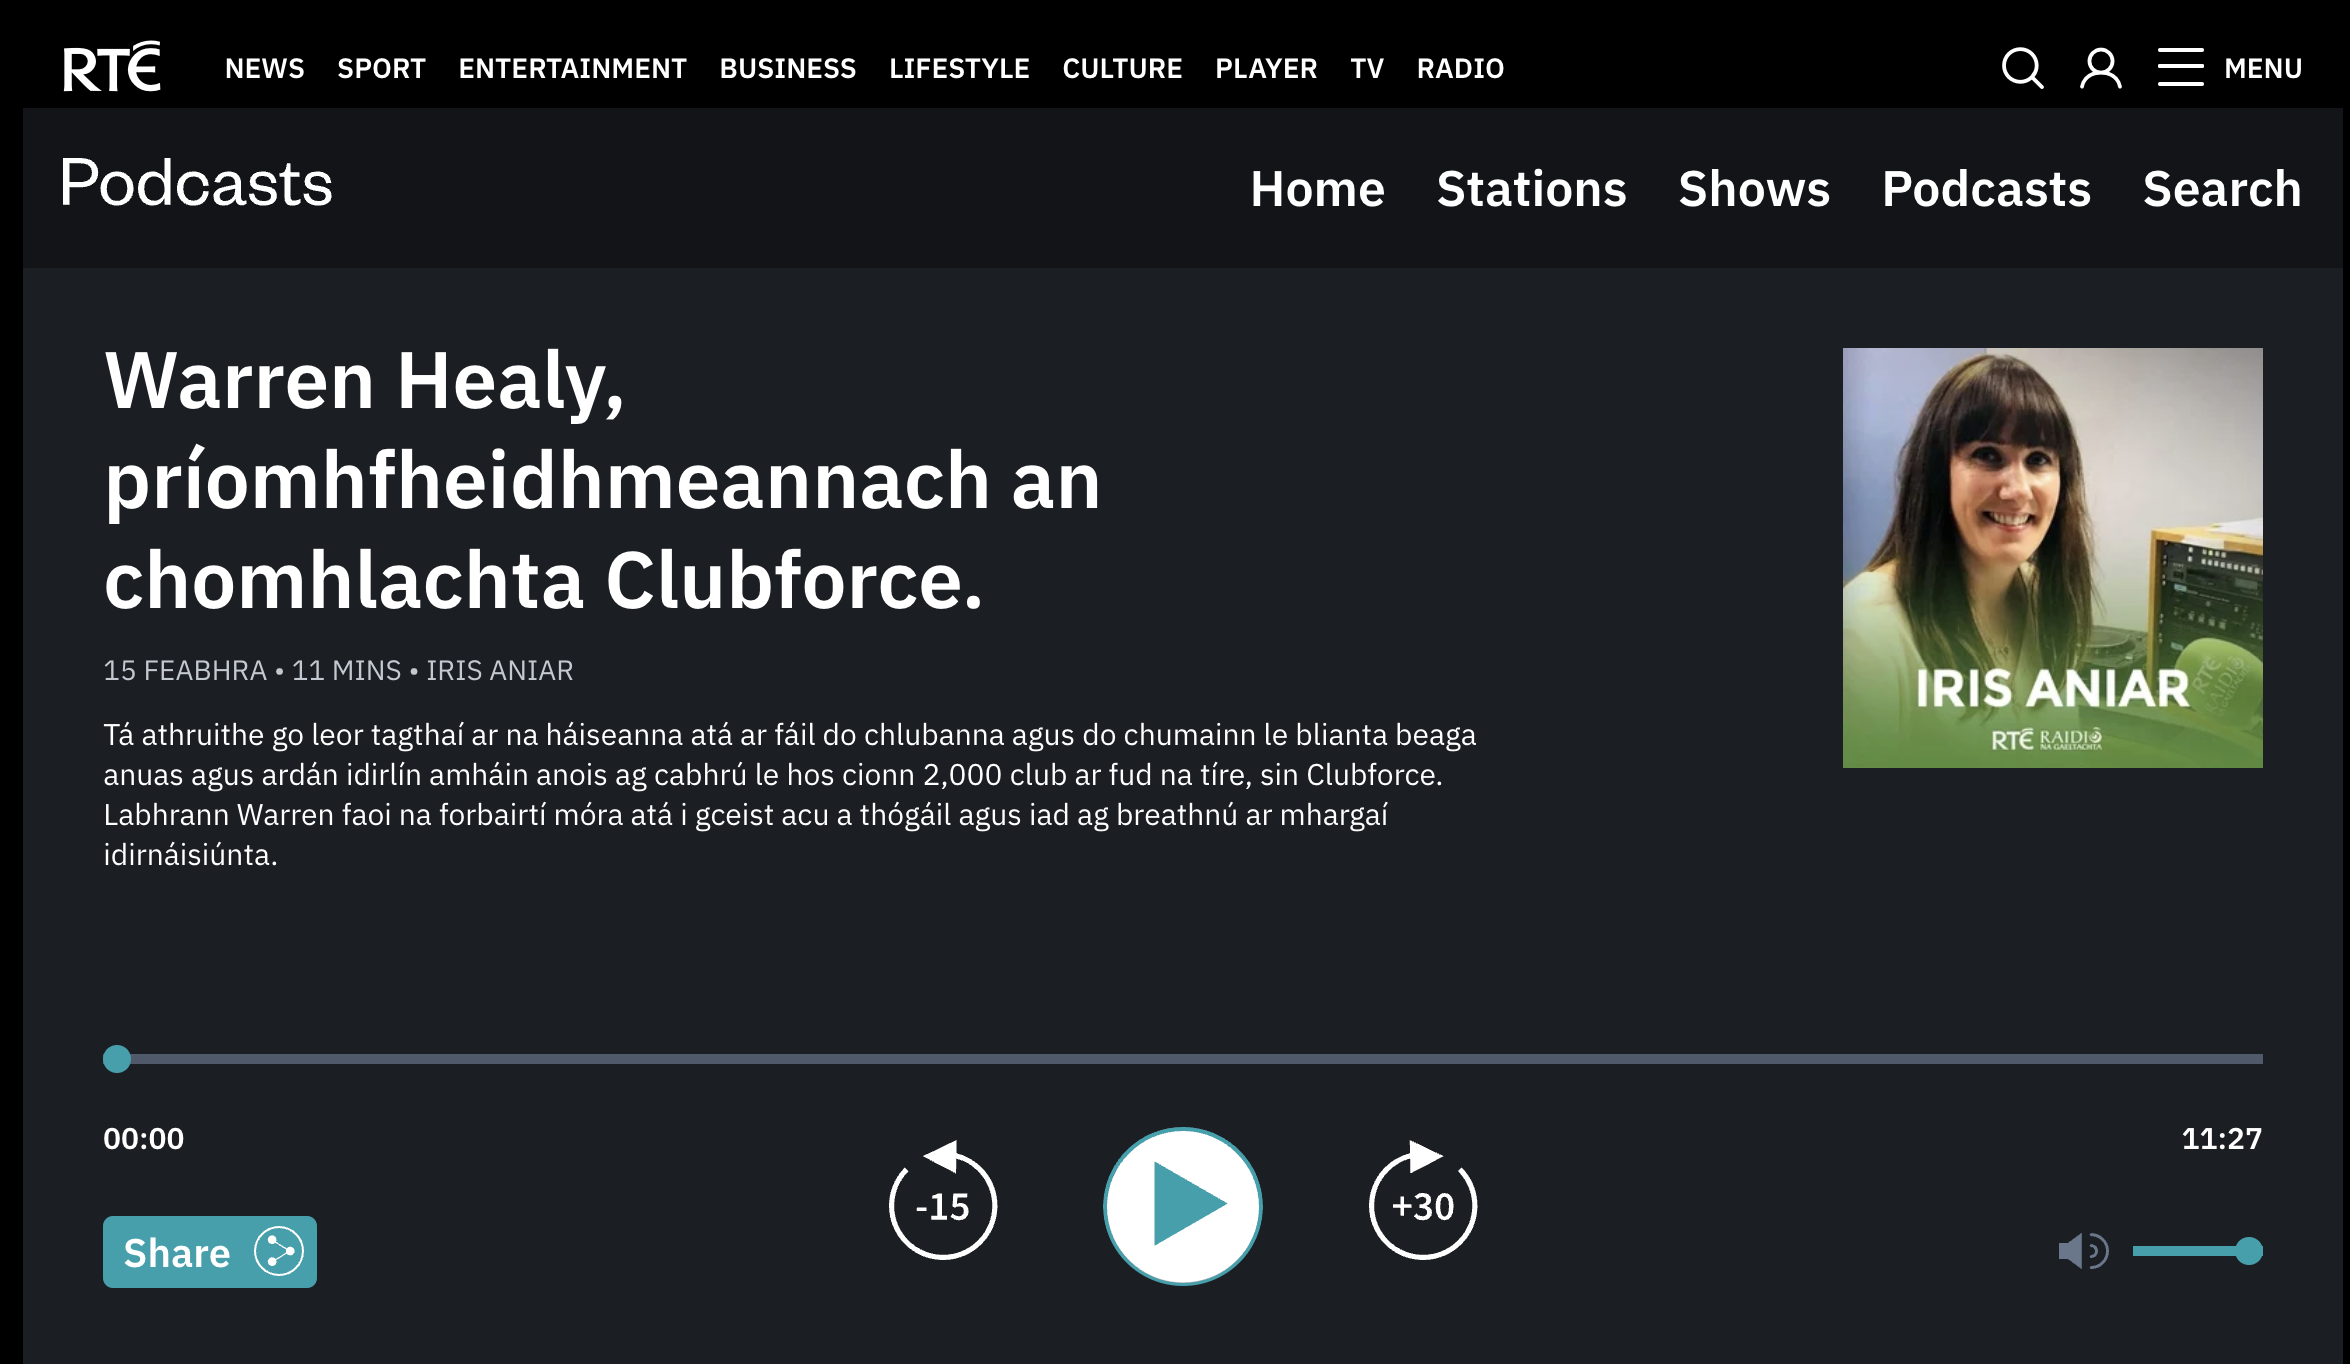The image size is (2350, 1364).
Task: Click the 11:27 duration label
Action: 2222,1139
